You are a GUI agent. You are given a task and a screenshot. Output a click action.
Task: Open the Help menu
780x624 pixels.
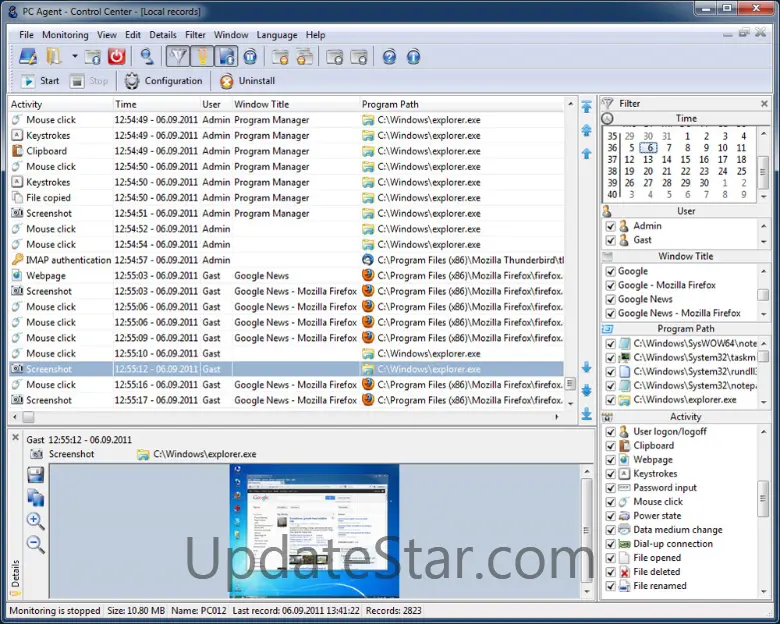(315, 35)
